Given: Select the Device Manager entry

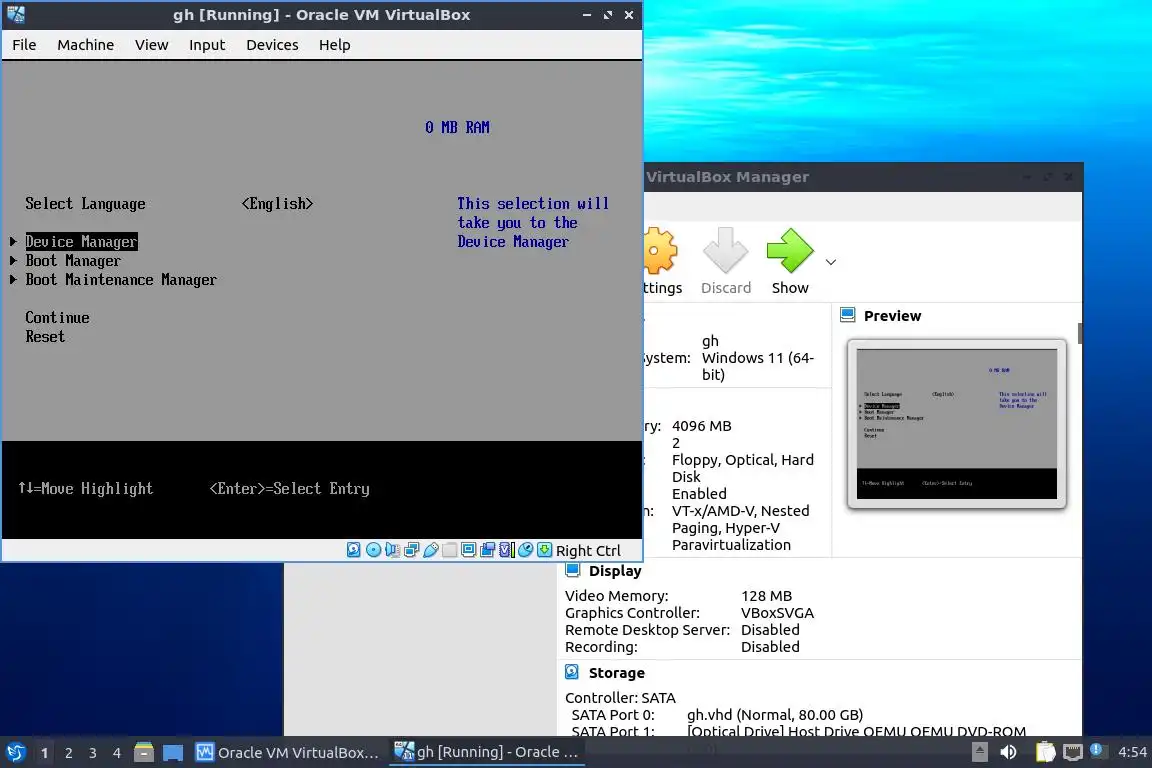Looking at the screenshot, I should (x=82, y=242).
